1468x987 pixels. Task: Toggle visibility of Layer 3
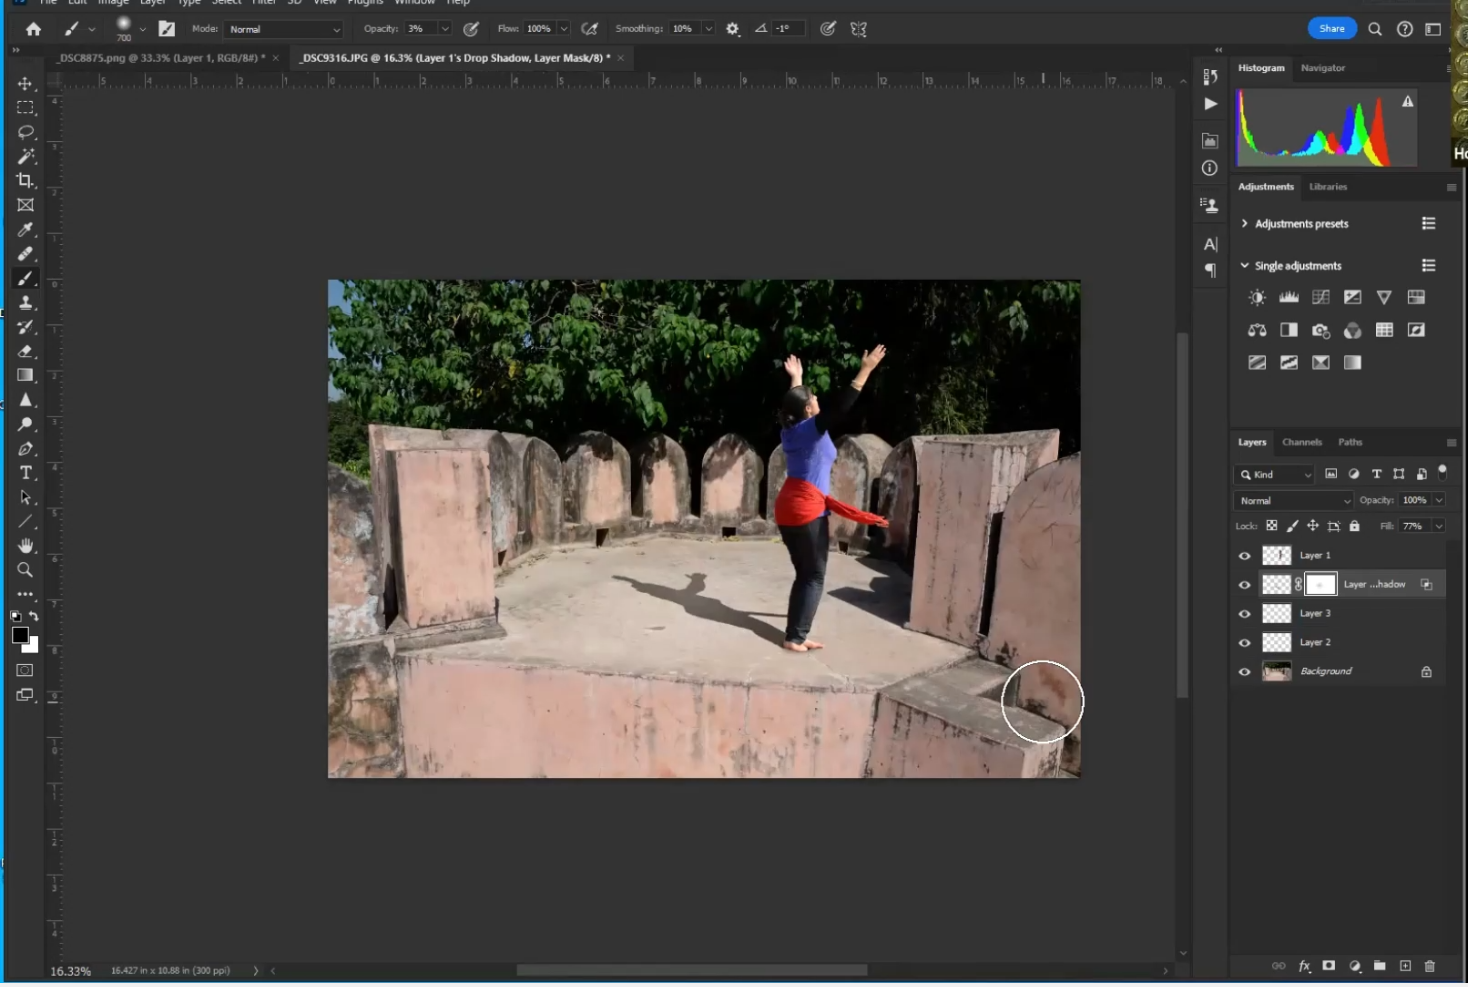[1245, 614]
